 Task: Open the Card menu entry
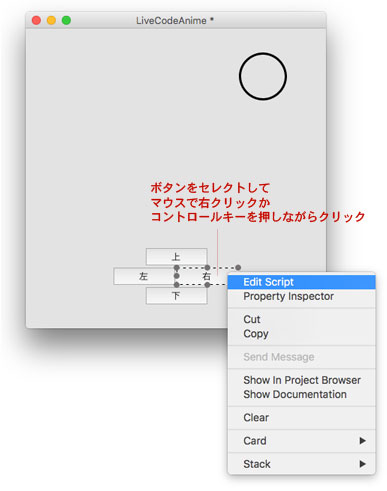point(301,441)
